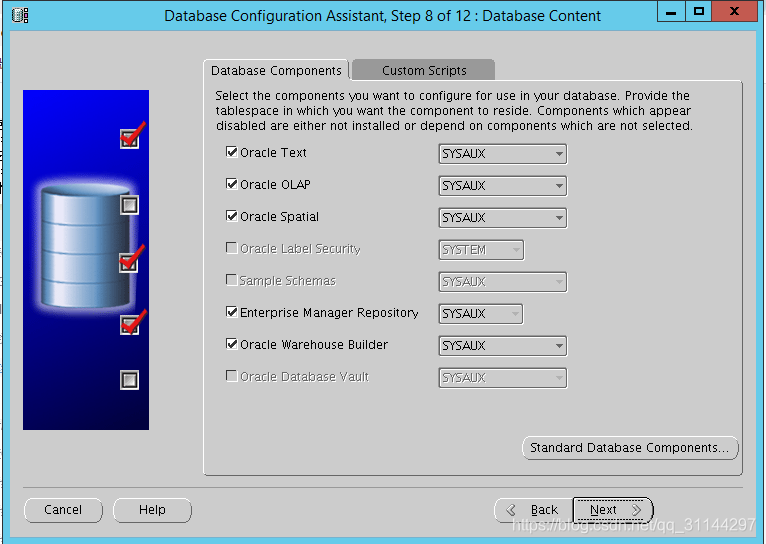The height and width of the screenshot is (544, 766).
Task: Click the database cylinder illustration
Action: 85,246
